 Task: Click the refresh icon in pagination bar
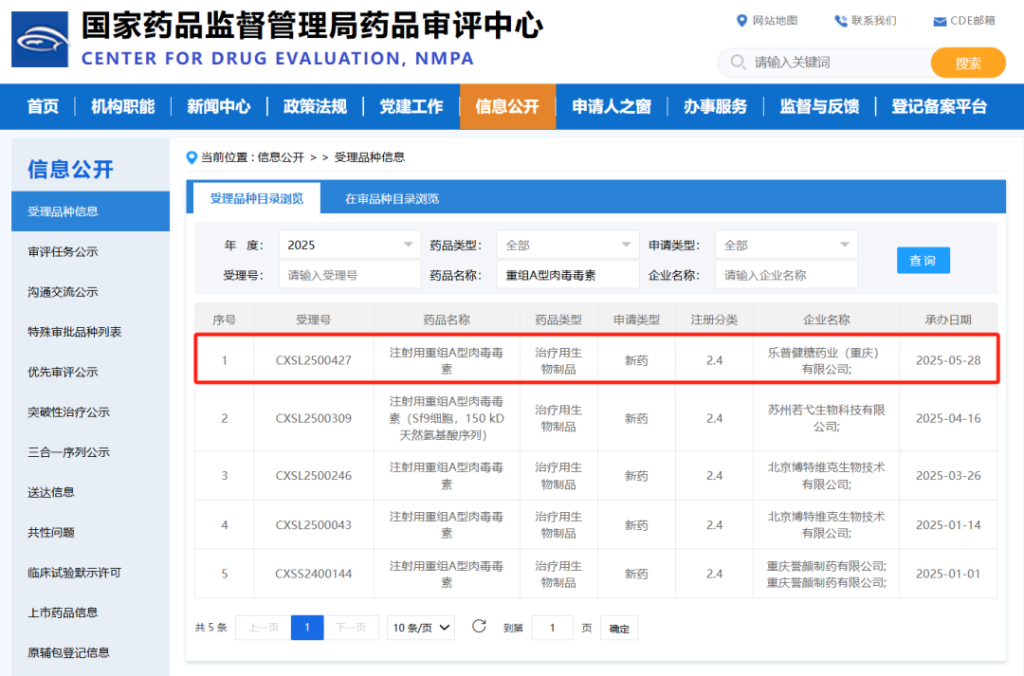[x=479, y=627]
